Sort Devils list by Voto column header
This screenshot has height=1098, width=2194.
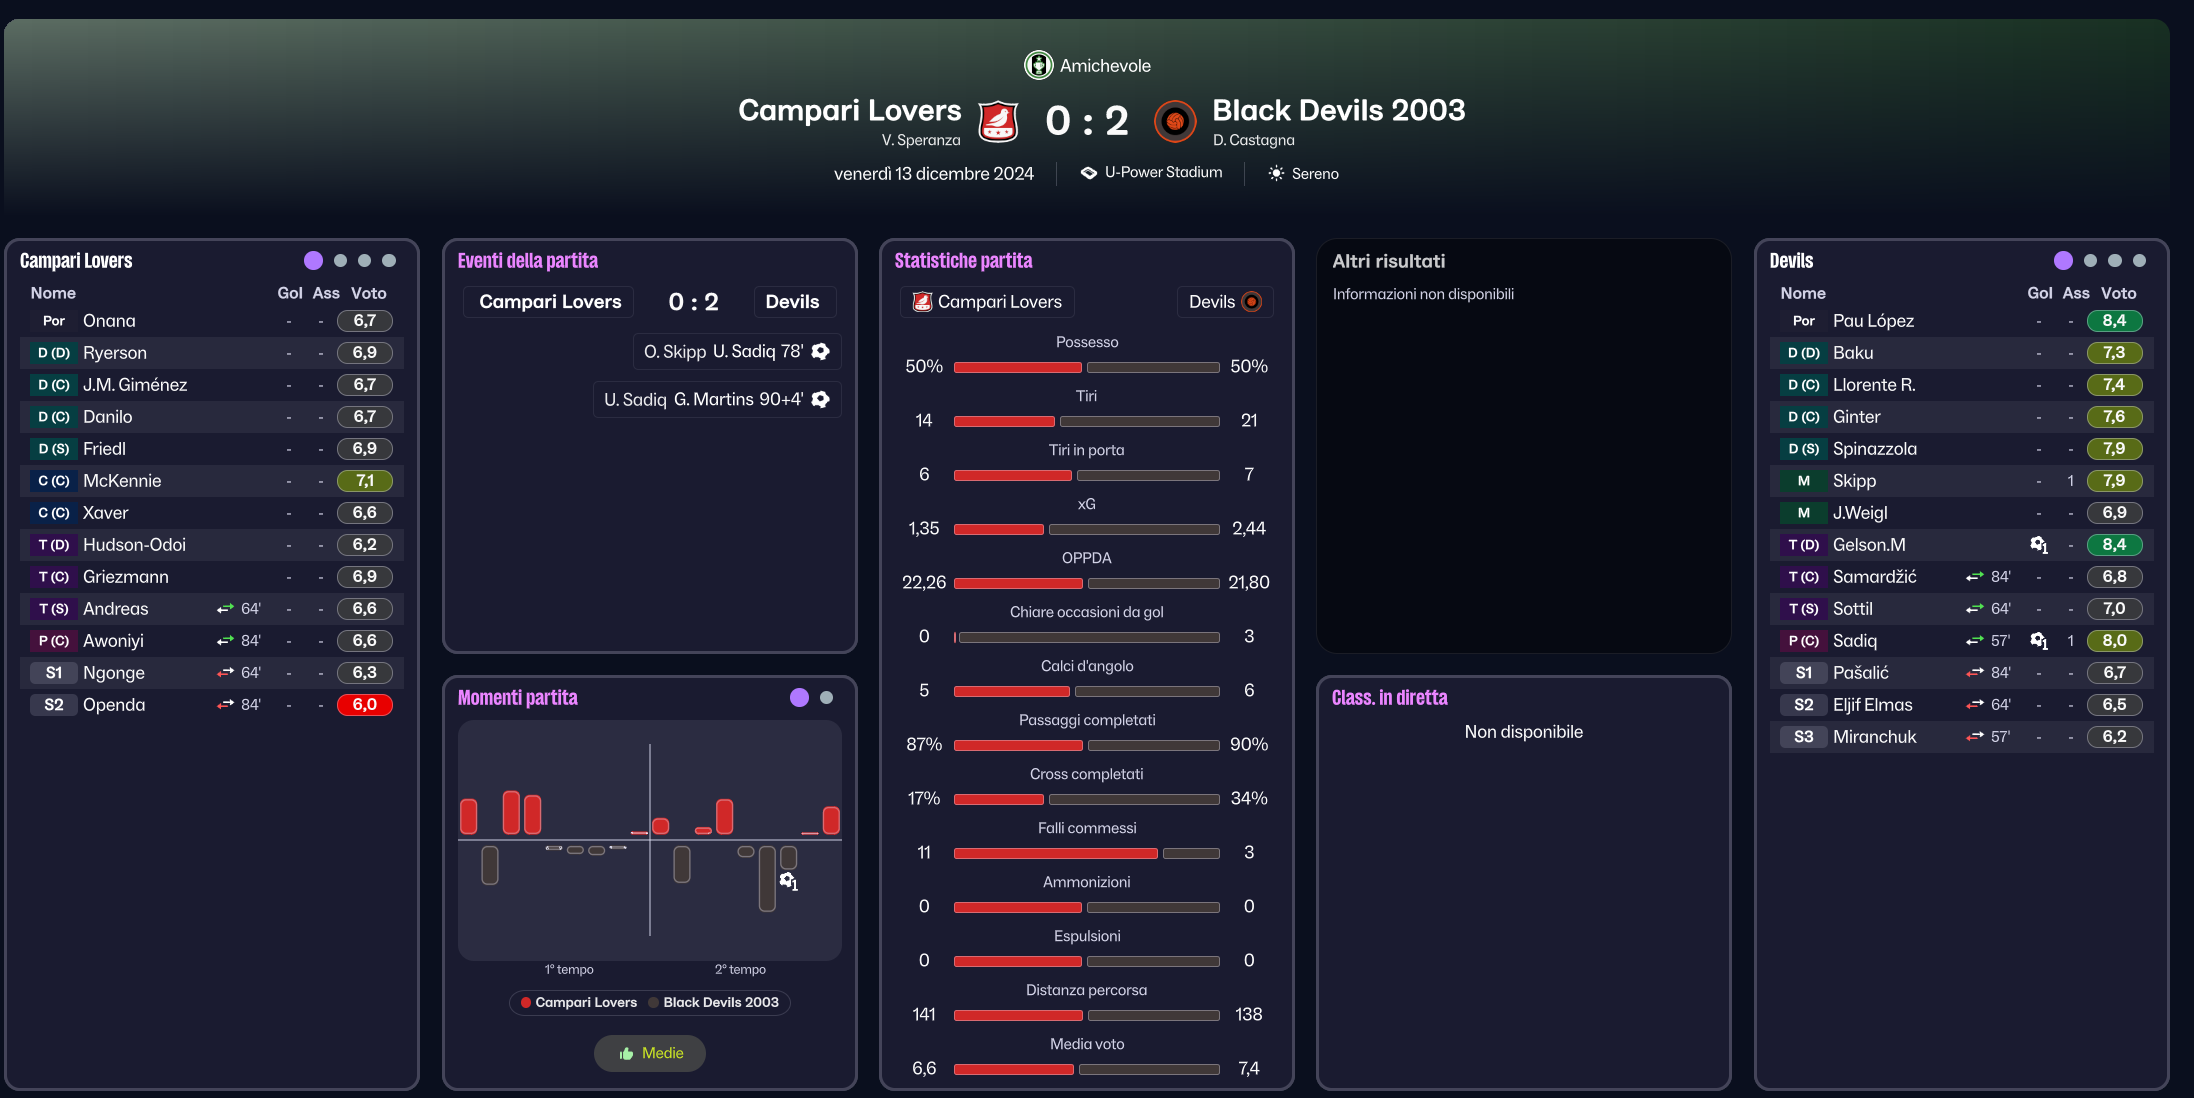pos(2118,293)
